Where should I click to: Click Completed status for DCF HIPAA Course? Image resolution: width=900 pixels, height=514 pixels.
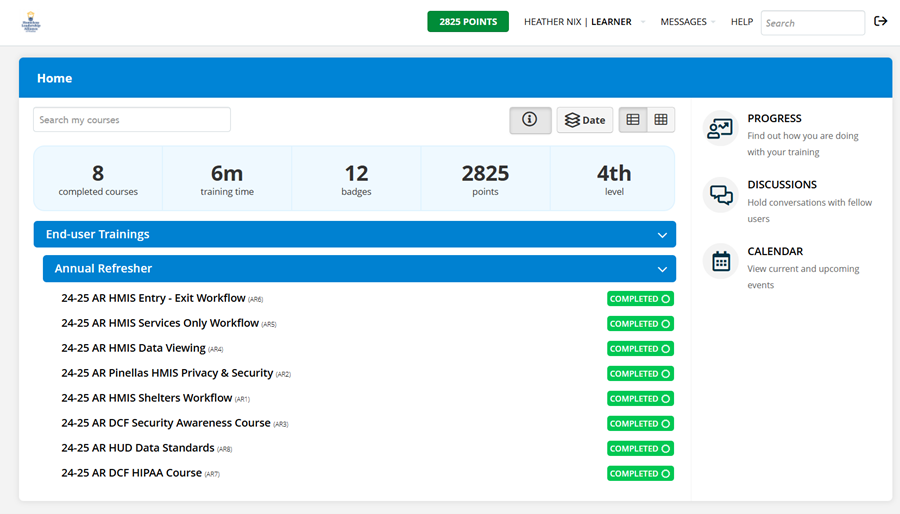tap(640, 473)
